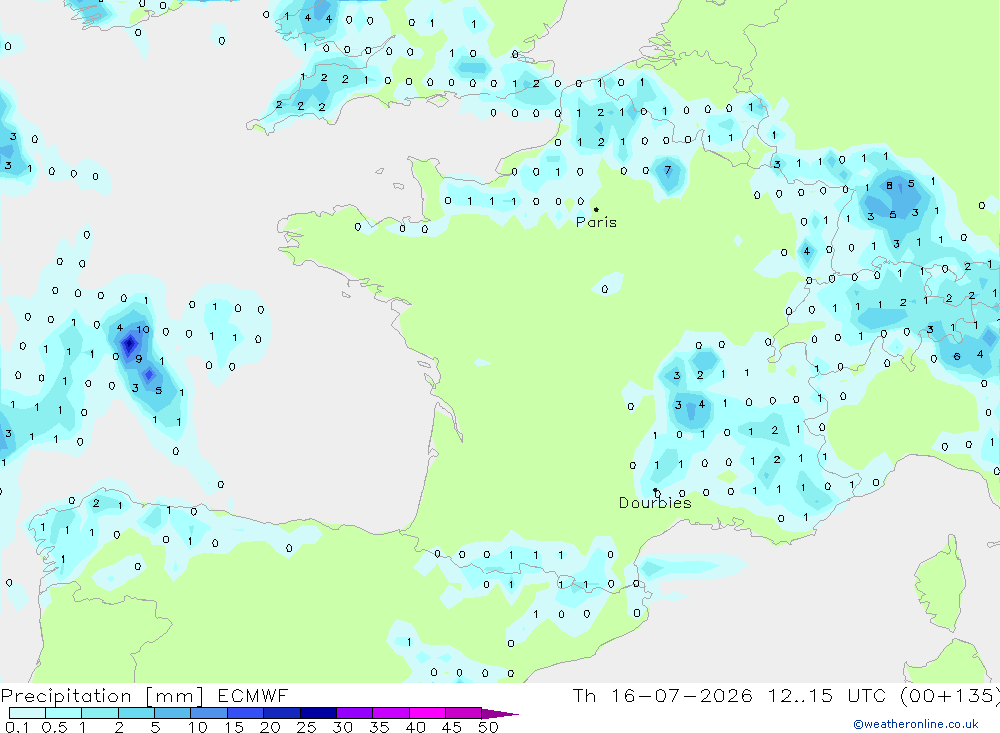
Task: Click the '50' legend scale number
Action: (489, 727)
